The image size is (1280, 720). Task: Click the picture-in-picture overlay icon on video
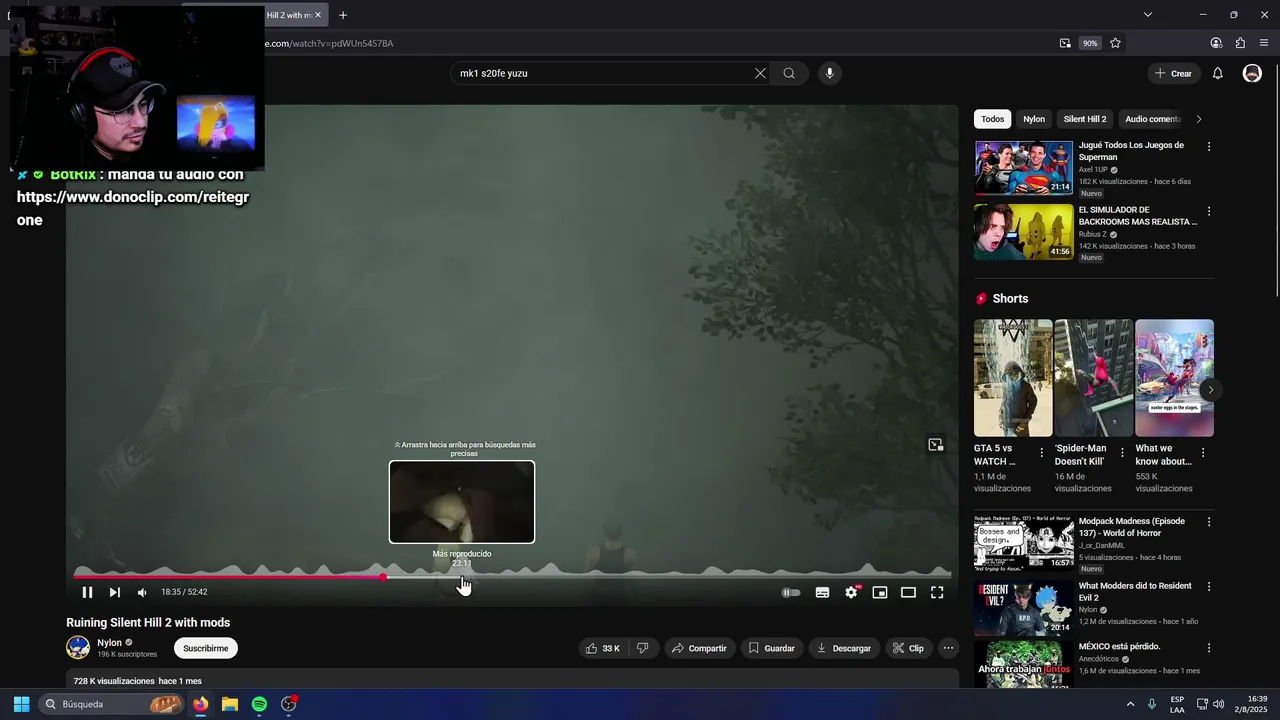(x=936, y=445)
